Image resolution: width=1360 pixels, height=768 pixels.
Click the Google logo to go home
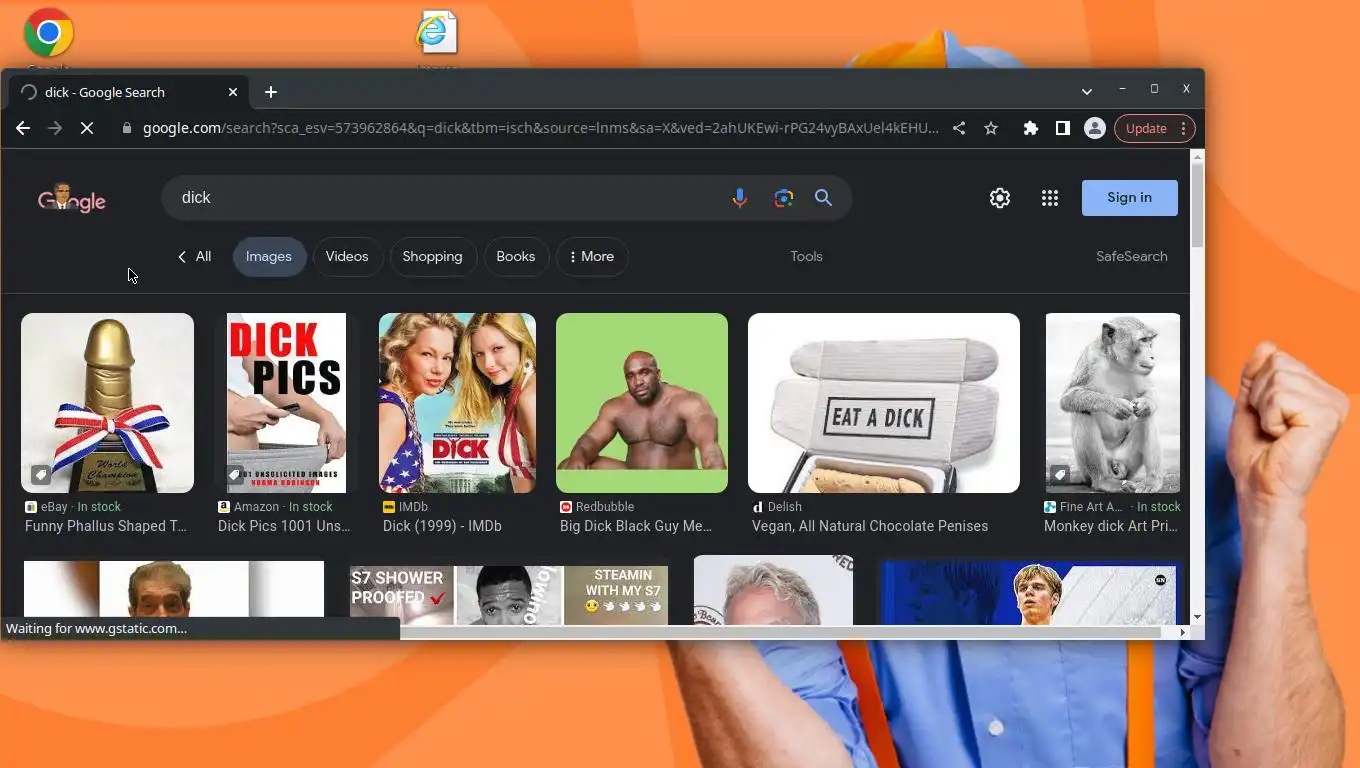[x=72, y=199]
